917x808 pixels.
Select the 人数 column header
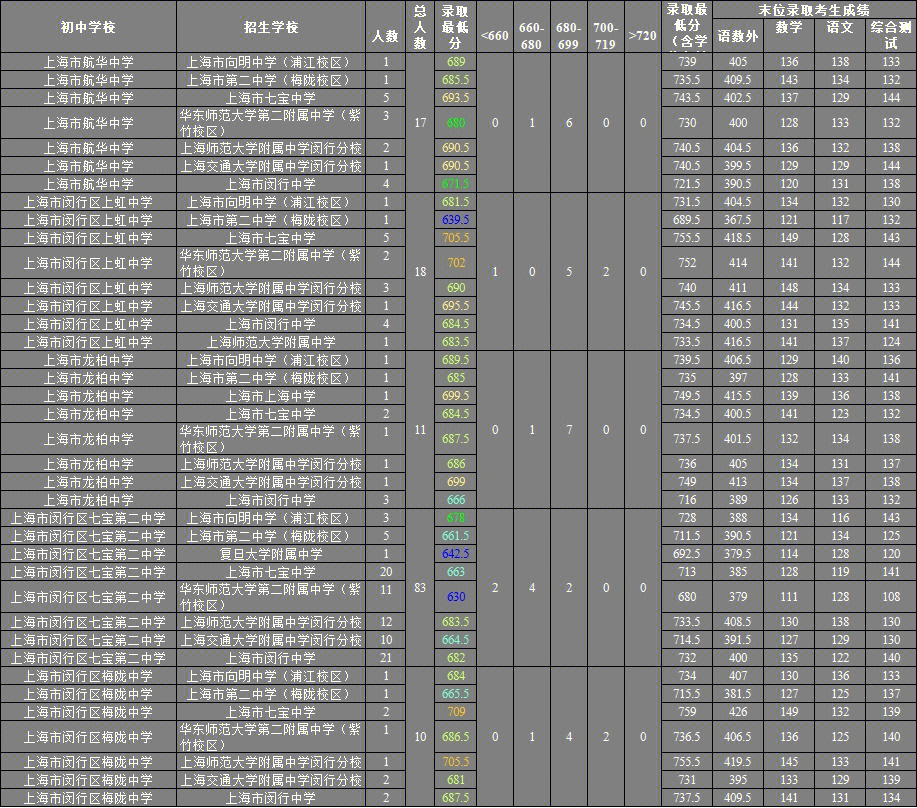point(385,35)
